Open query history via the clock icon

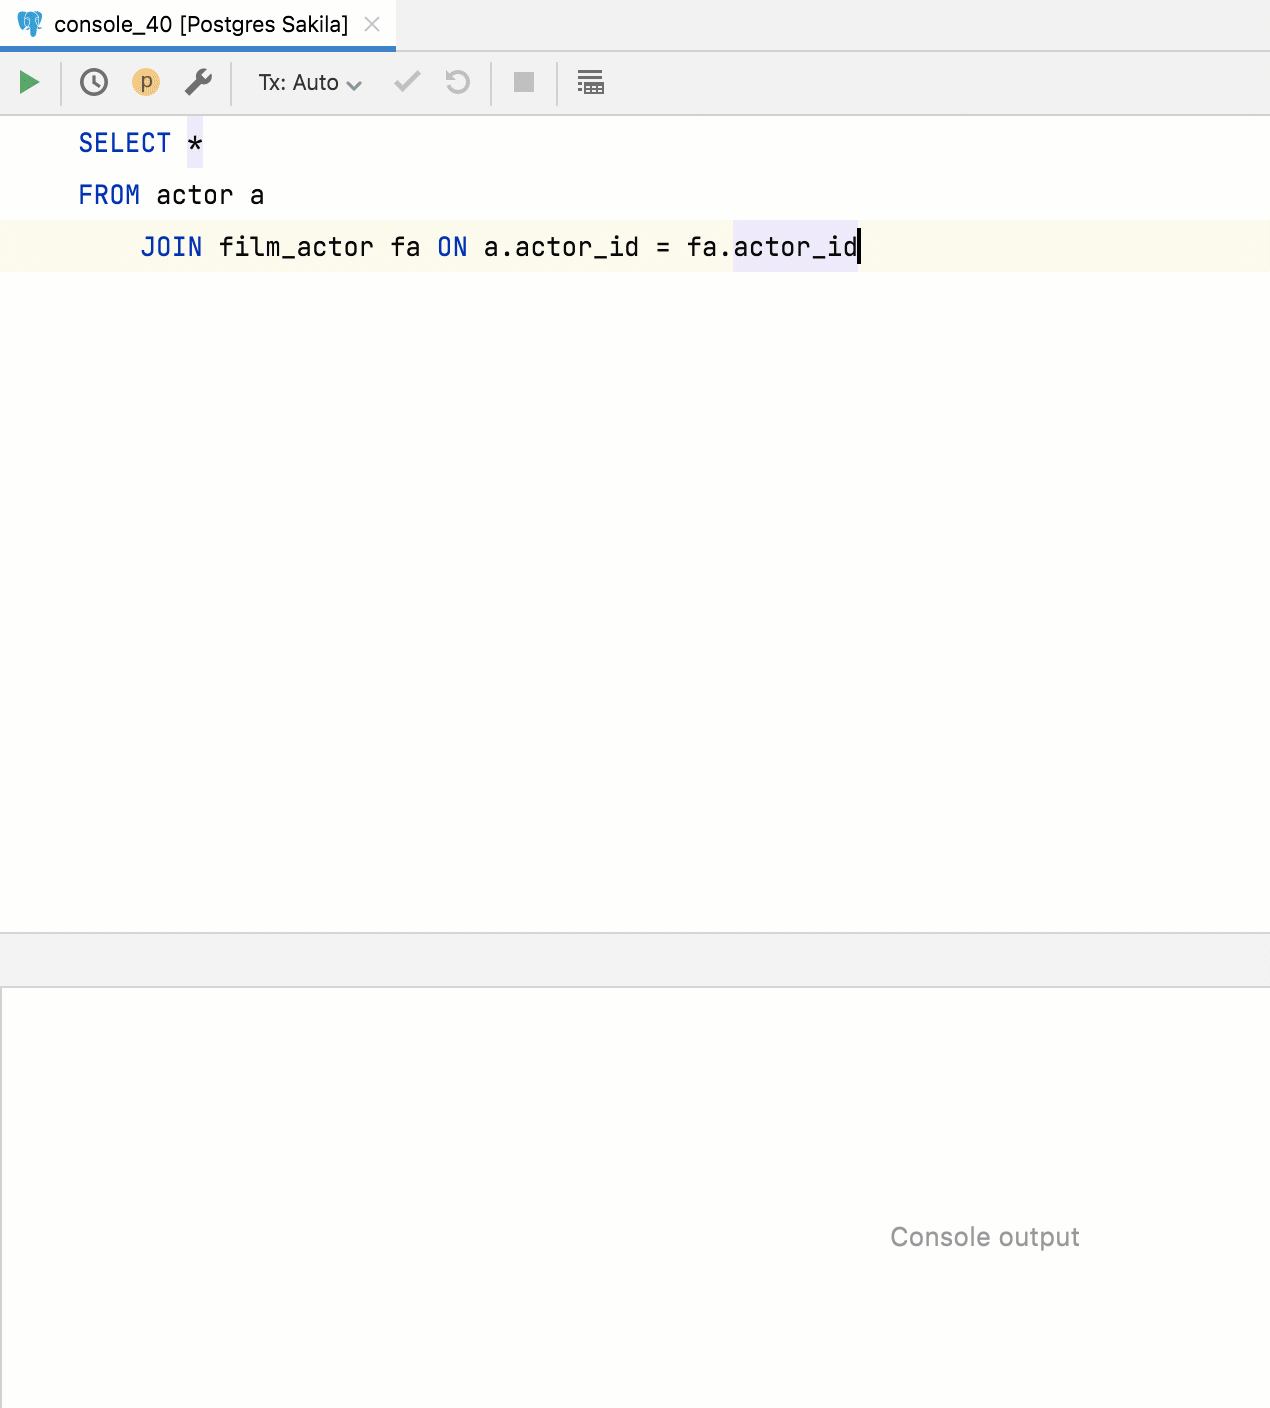(x=94, y=82)
